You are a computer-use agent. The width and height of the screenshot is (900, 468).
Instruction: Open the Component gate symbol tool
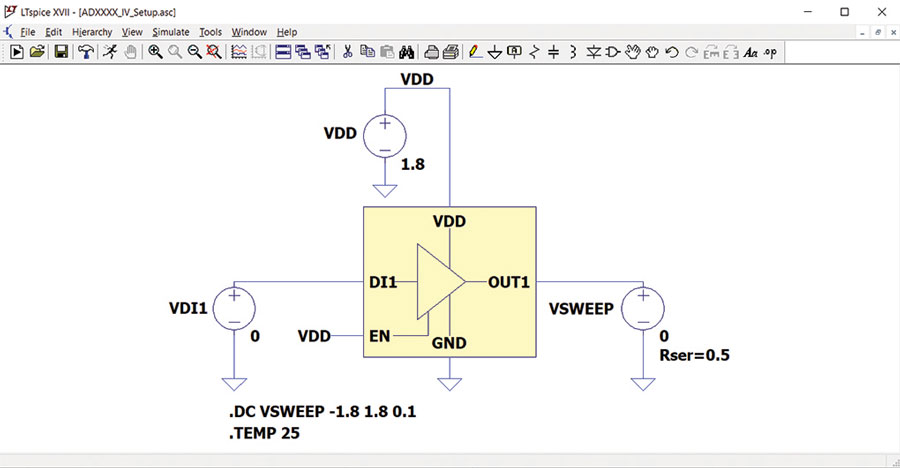pyautogui.click(x=613, y=52)
